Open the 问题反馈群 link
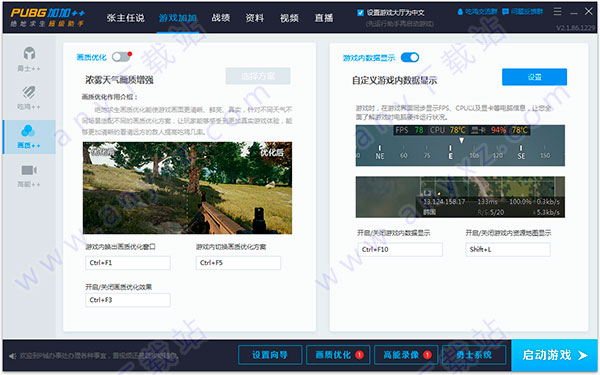Viewport: 600px width, 375px height. (x=527, y=12)
